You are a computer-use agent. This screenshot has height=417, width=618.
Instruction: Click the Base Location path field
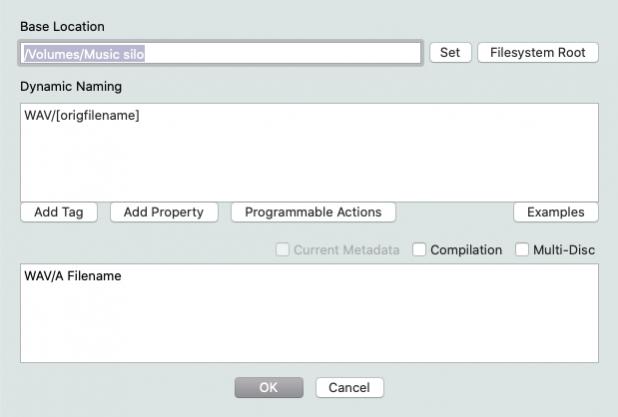coord(220,53)
